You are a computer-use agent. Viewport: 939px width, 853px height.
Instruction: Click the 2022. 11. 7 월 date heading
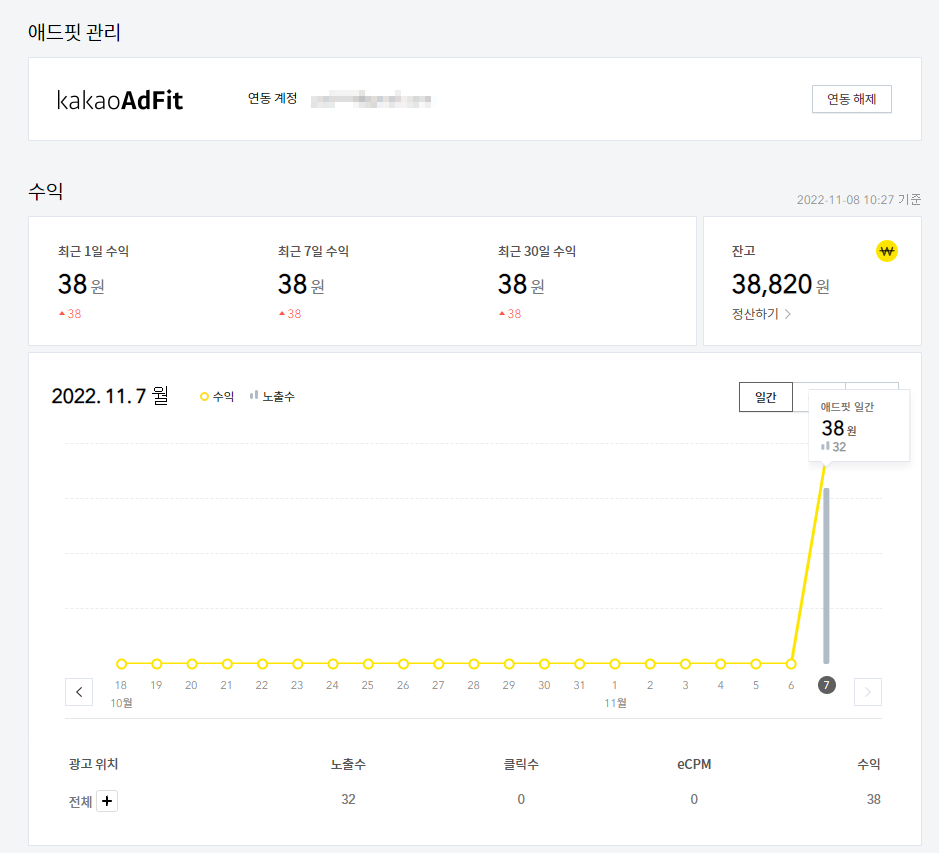[x=110, y=396]
